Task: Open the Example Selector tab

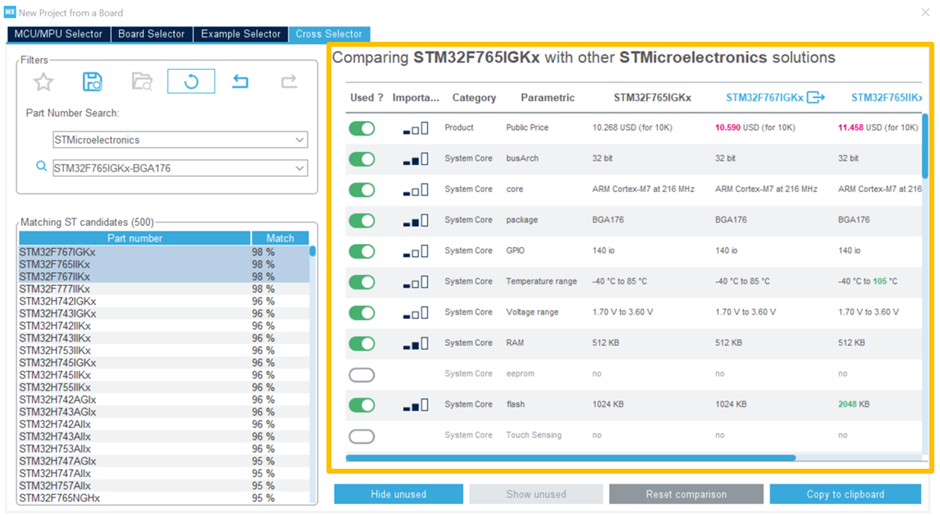Action: tap(241, 34)
